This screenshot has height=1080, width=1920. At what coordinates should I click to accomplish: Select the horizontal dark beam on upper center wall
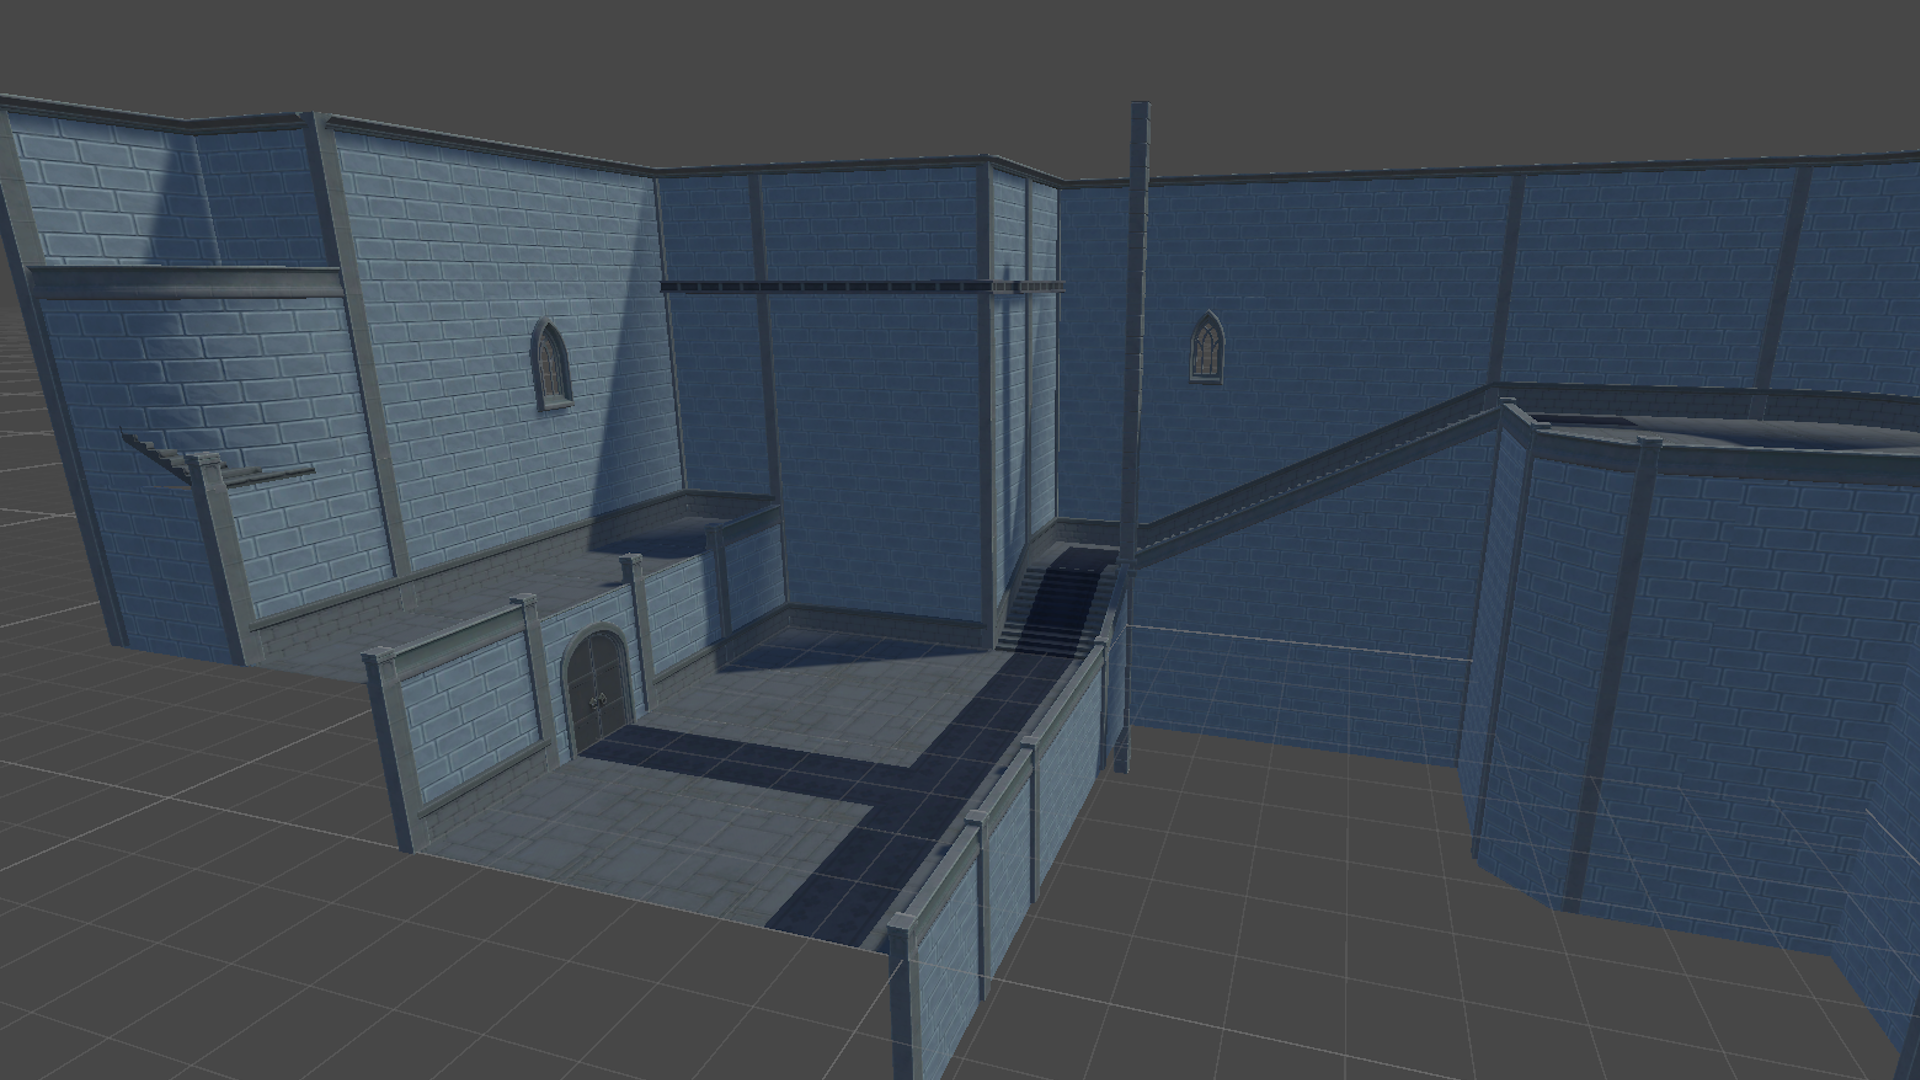pyautogui.click(x=862, y=287)
